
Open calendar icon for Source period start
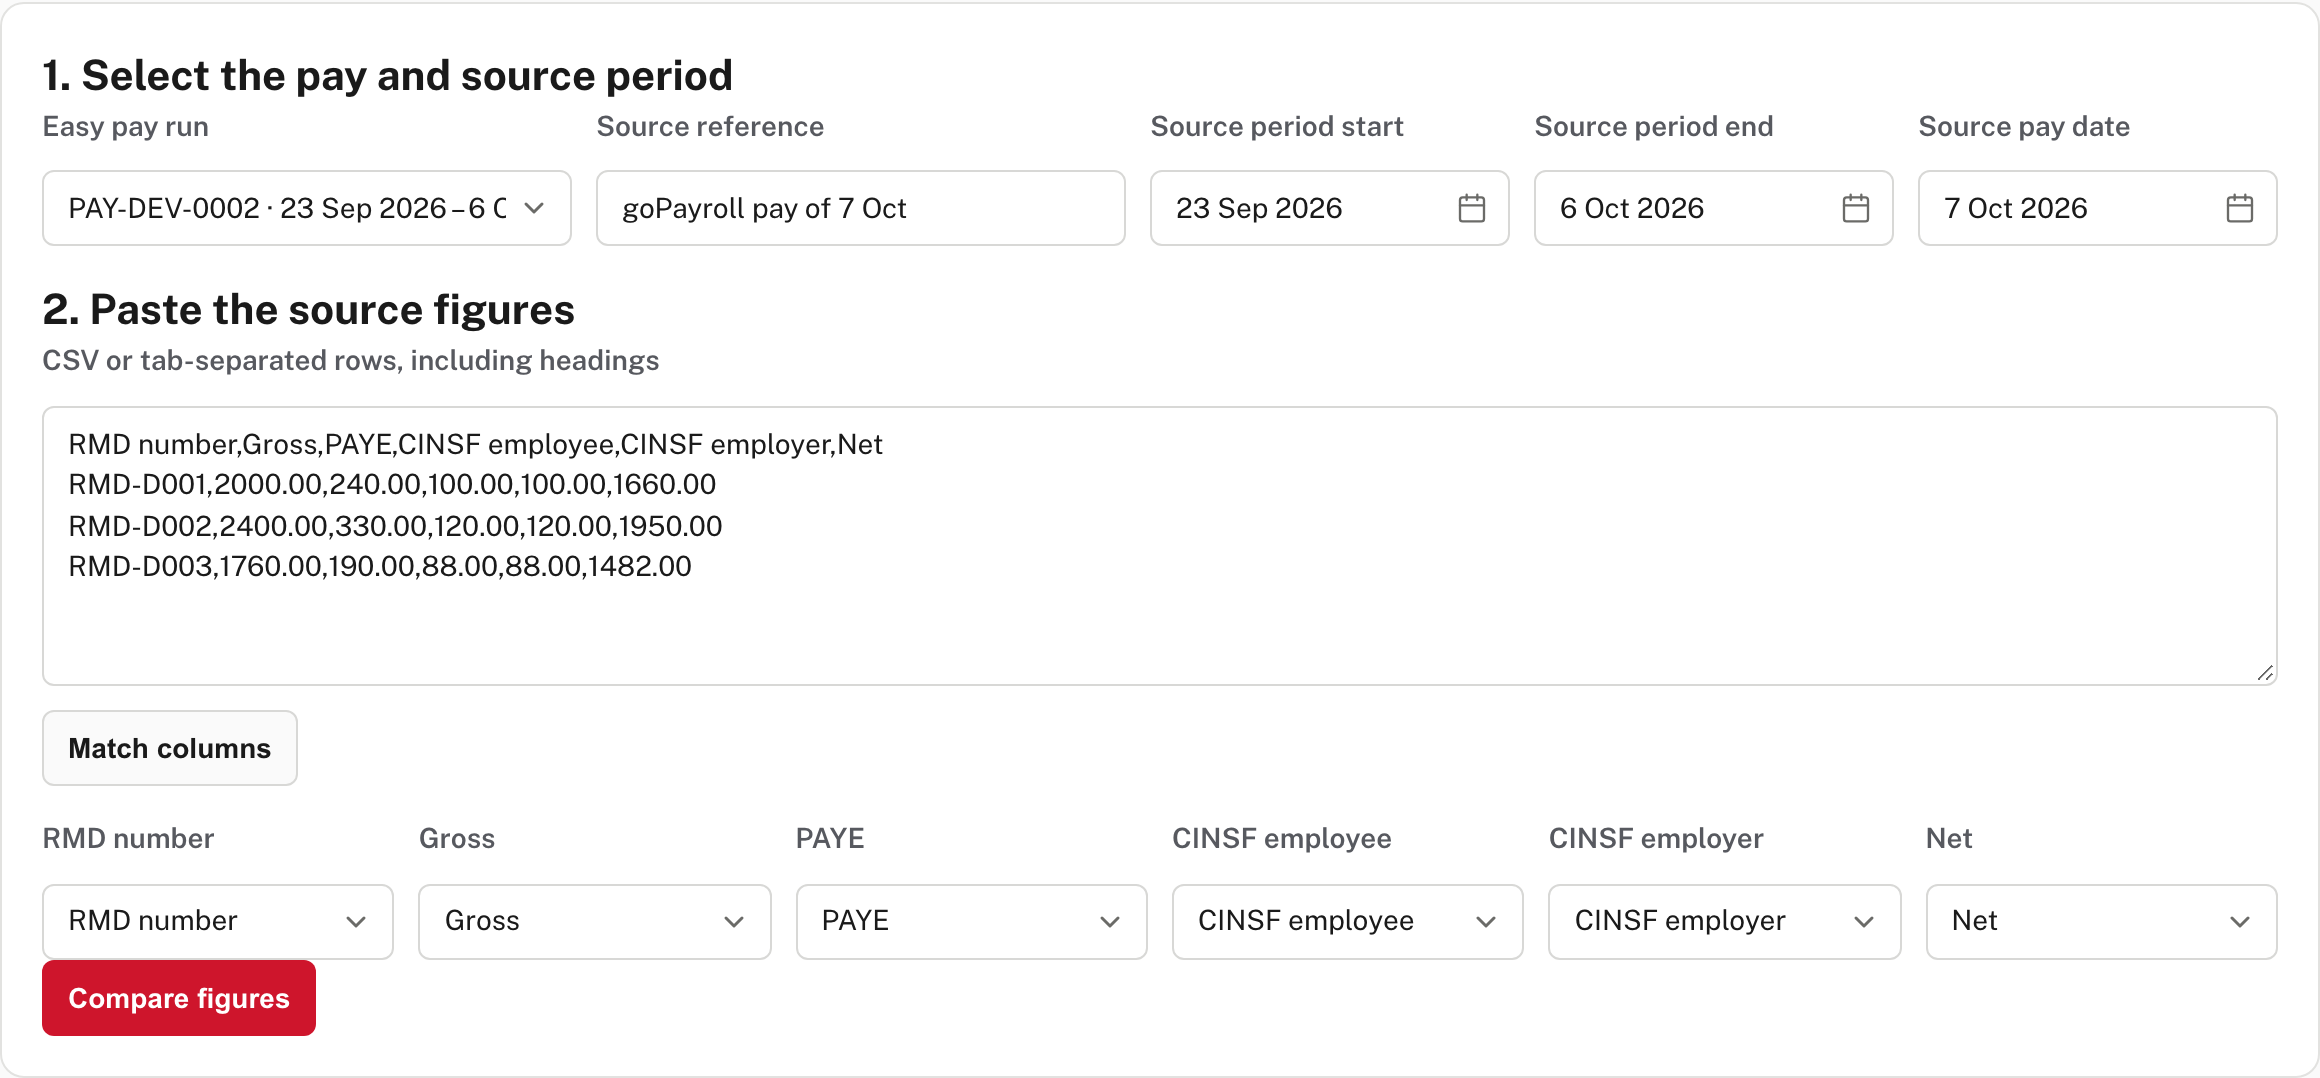(x=1471, y=208)
